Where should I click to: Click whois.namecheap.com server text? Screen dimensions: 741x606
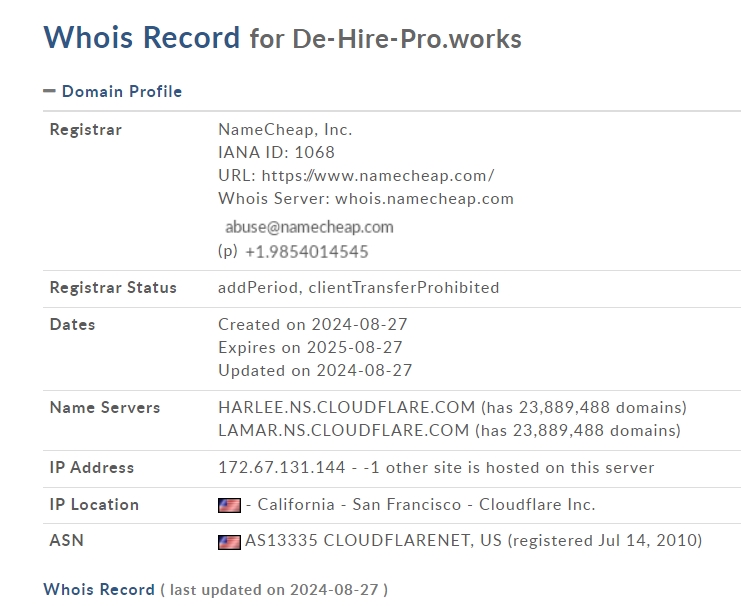click(x=424, y=199)
